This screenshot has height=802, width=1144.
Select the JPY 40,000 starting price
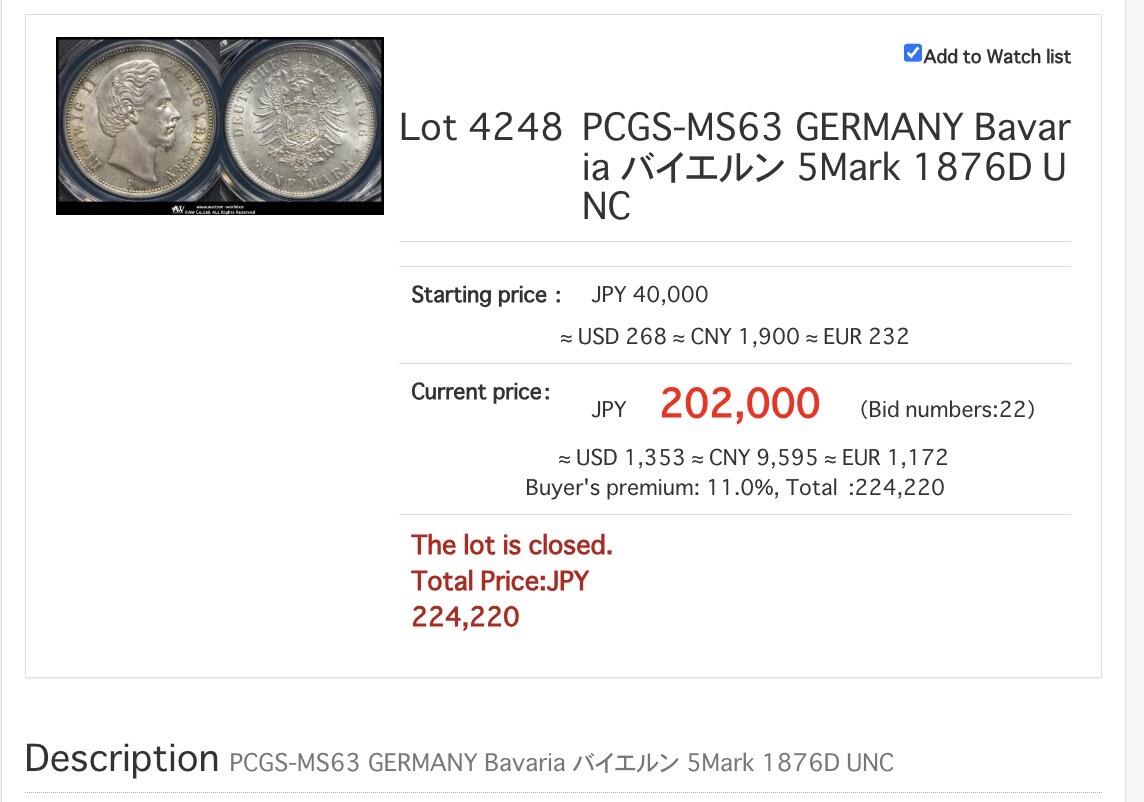coord(649,295)
